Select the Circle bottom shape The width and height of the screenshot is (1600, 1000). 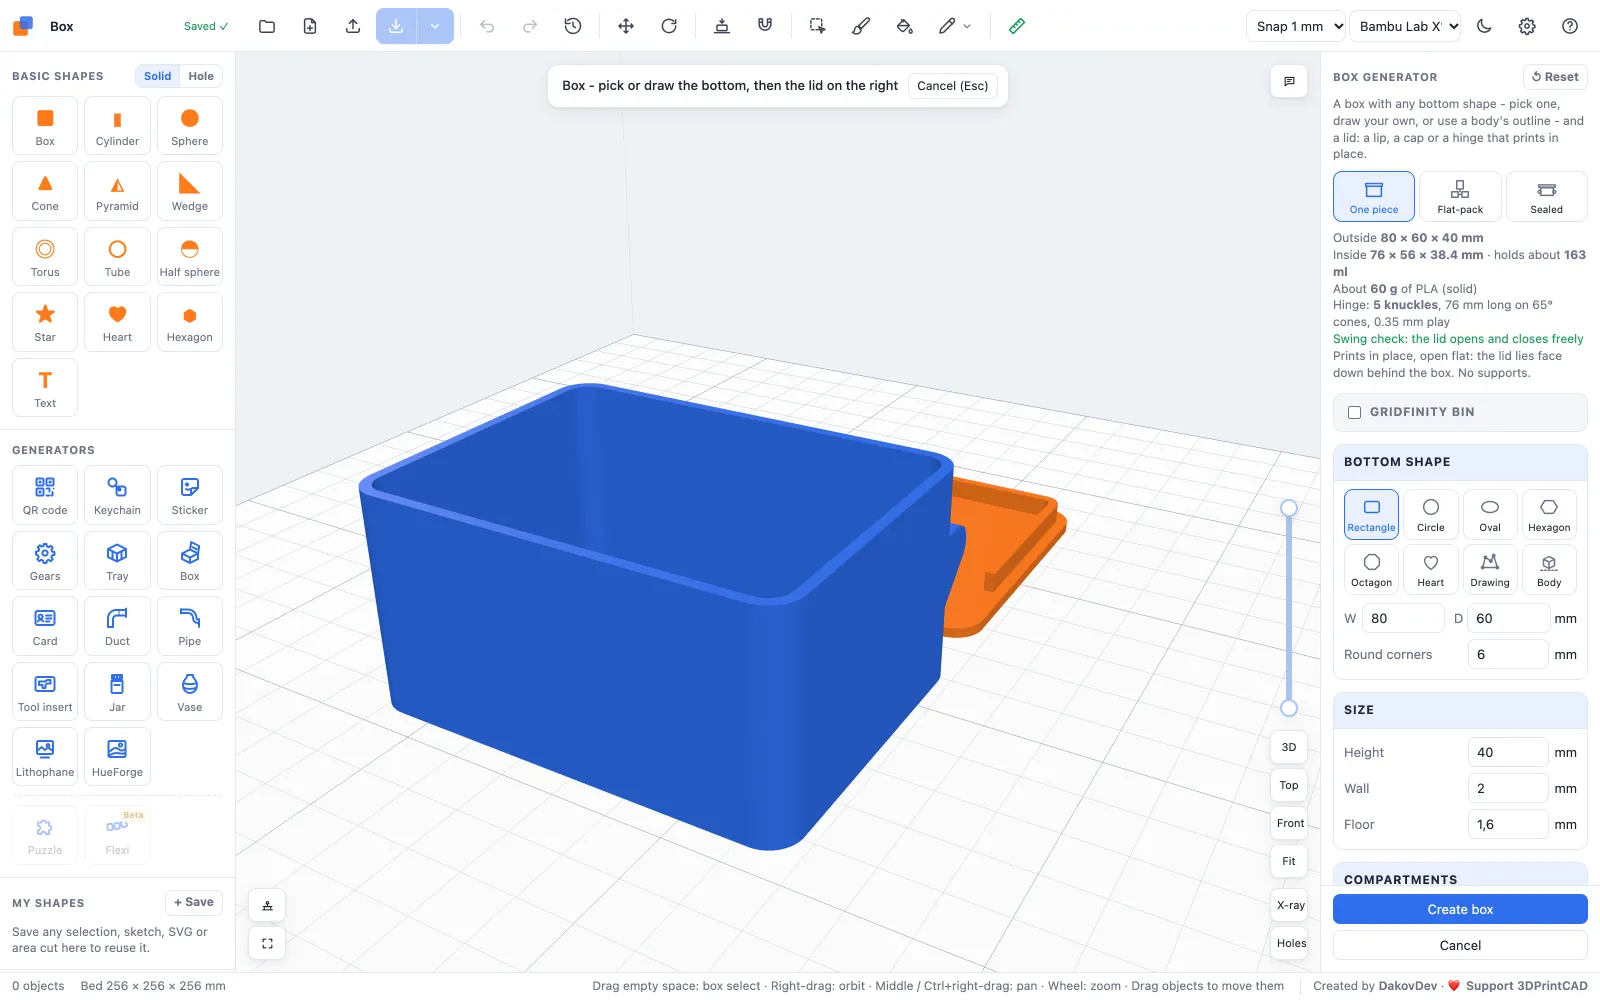[x=1431, y=515]
